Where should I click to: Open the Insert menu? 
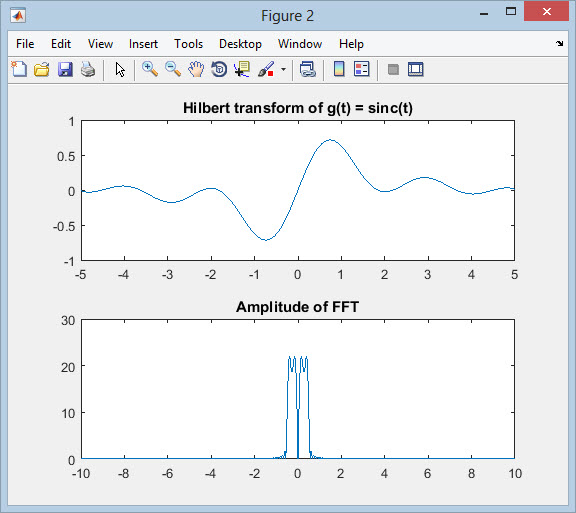pos(143,44)
